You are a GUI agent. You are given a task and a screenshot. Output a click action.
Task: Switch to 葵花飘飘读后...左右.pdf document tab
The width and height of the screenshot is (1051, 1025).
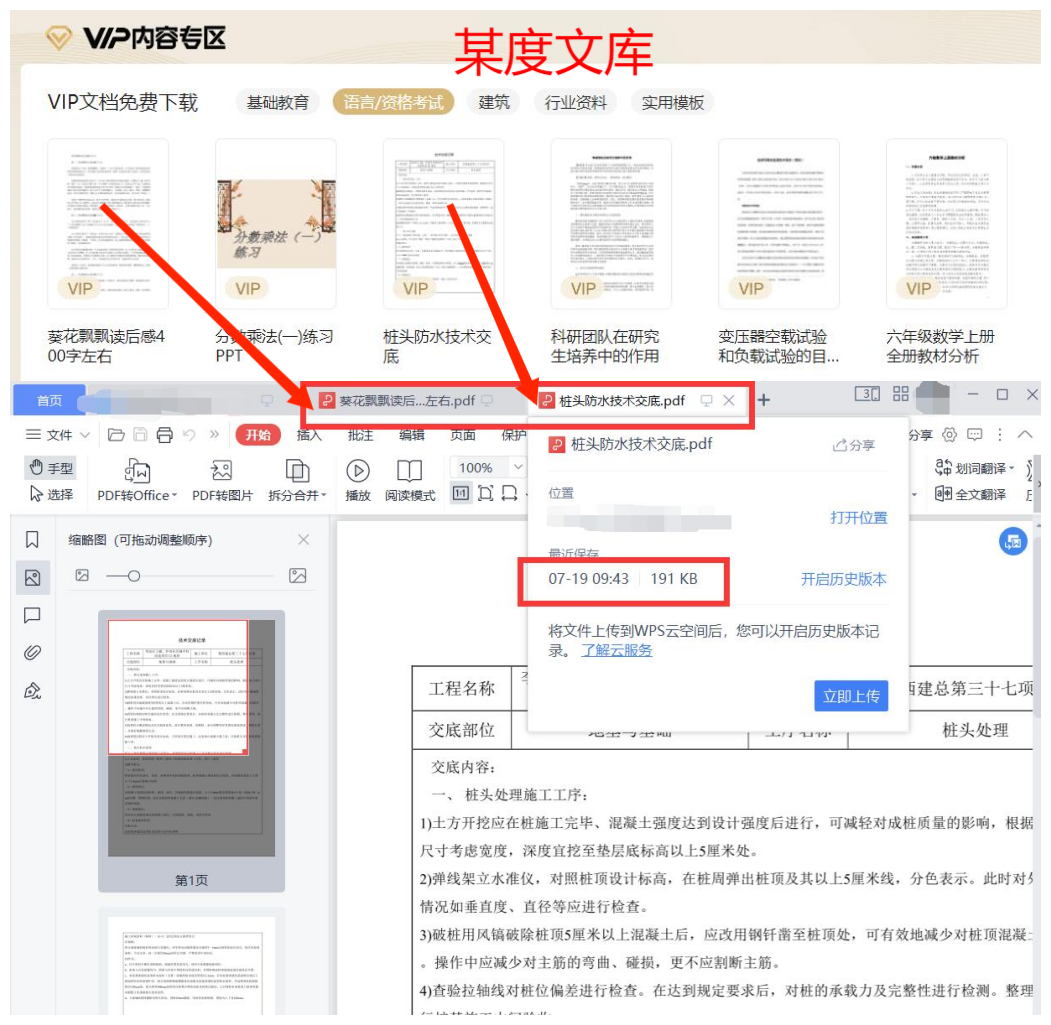(406, 401)
